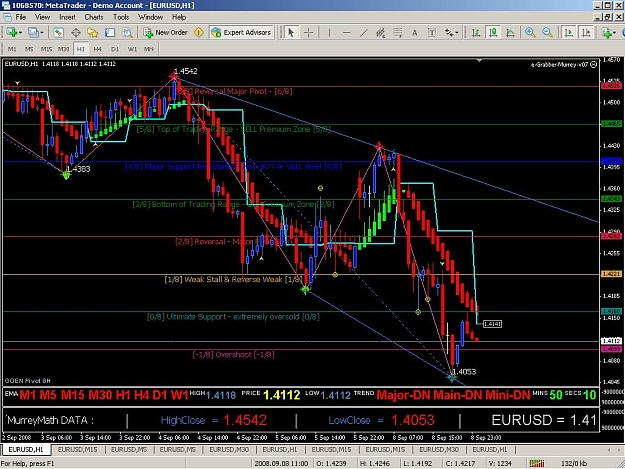Viewport: 625px width, 469px height.
Task: Select the H1 timeframe button
Action: pyautogui.click(x=81, y=49)
